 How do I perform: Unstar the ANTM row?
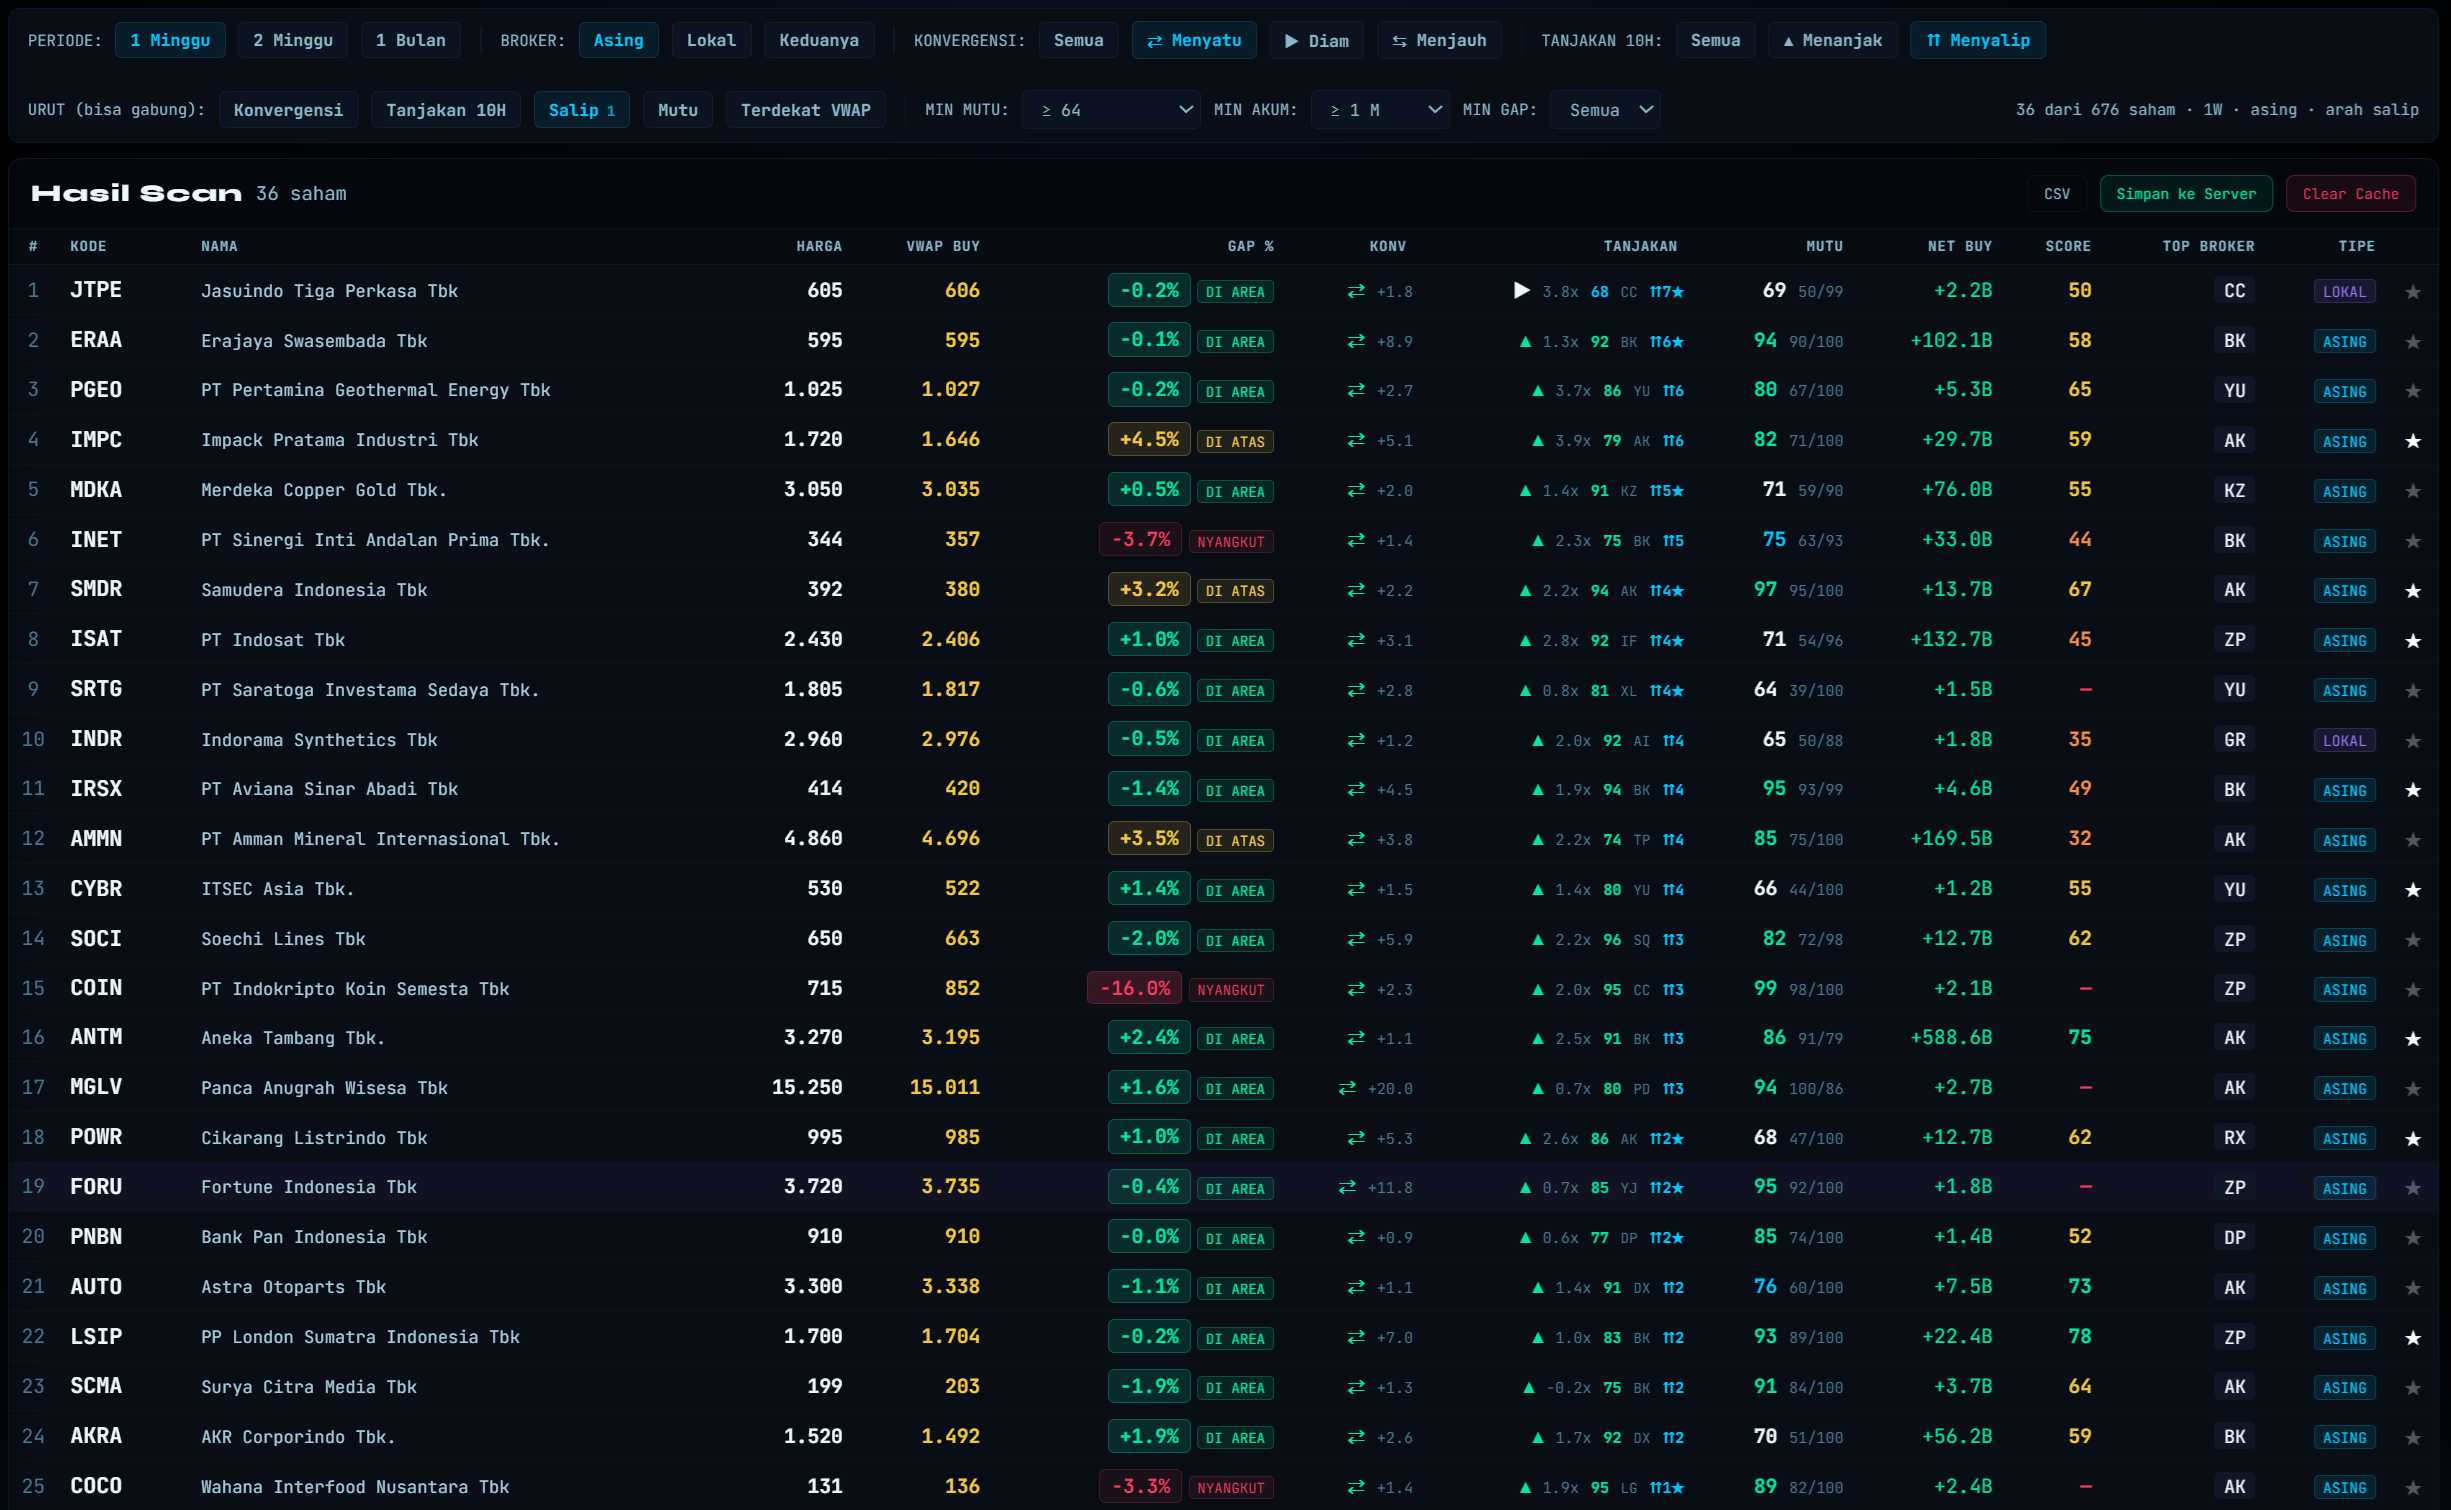tap(2412, 1039)
